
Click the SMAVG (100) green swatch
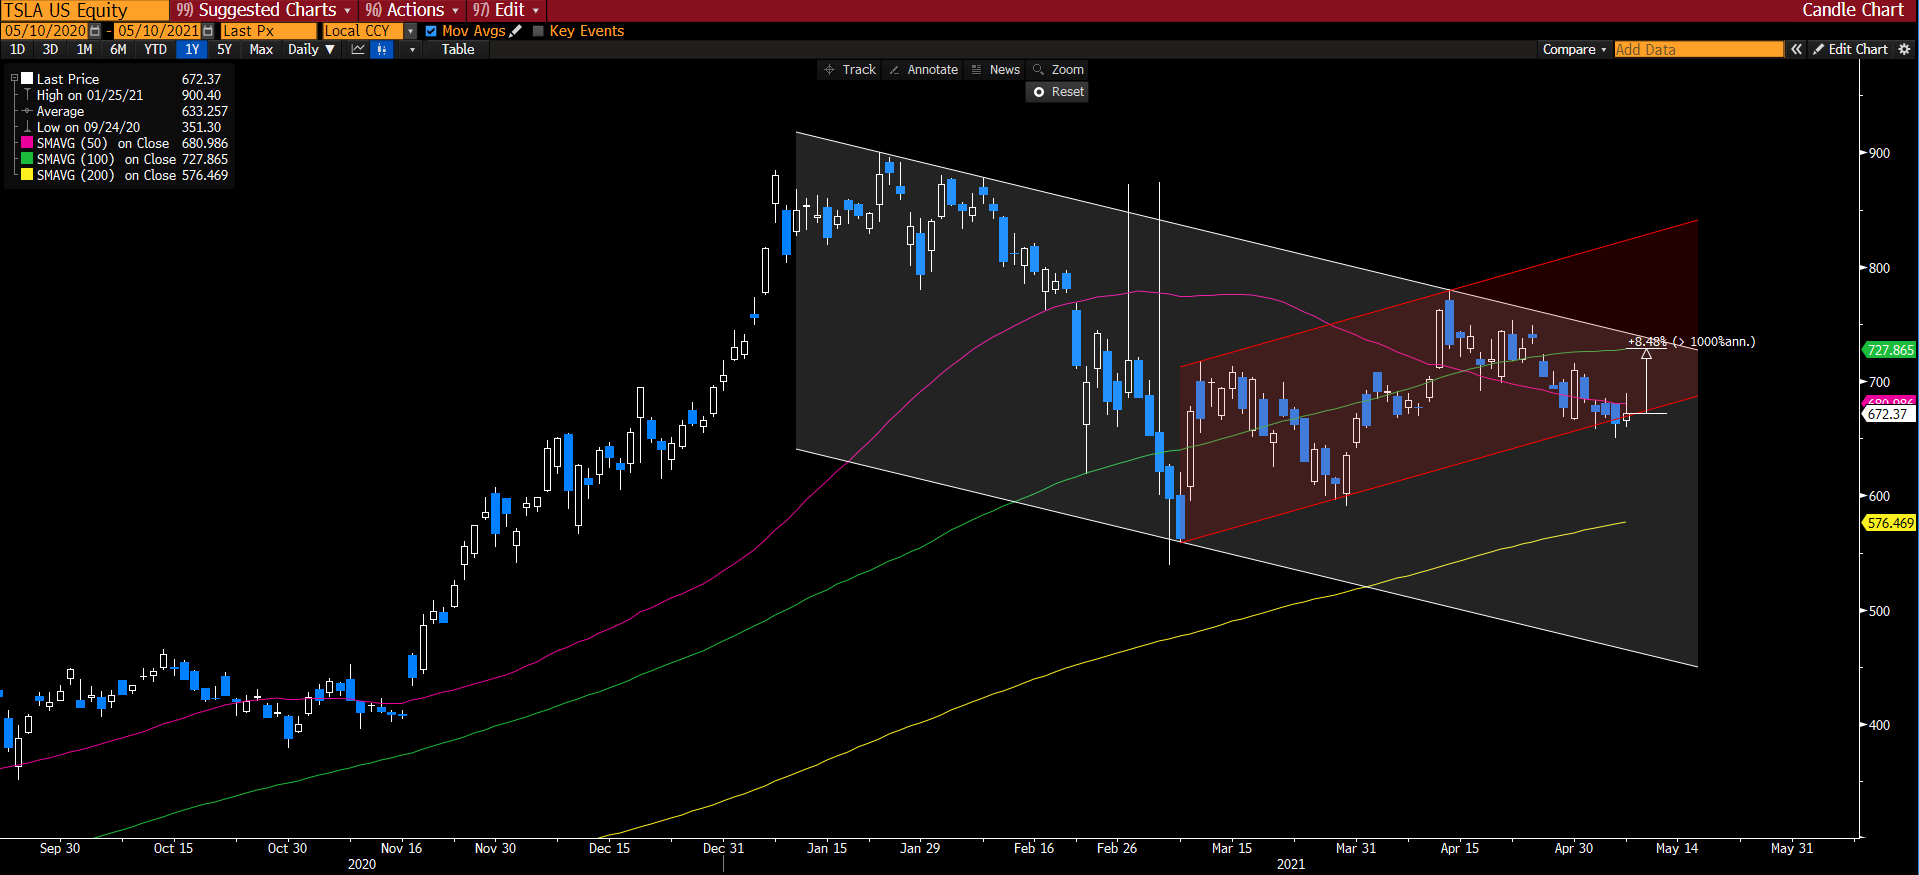(27, 159)
